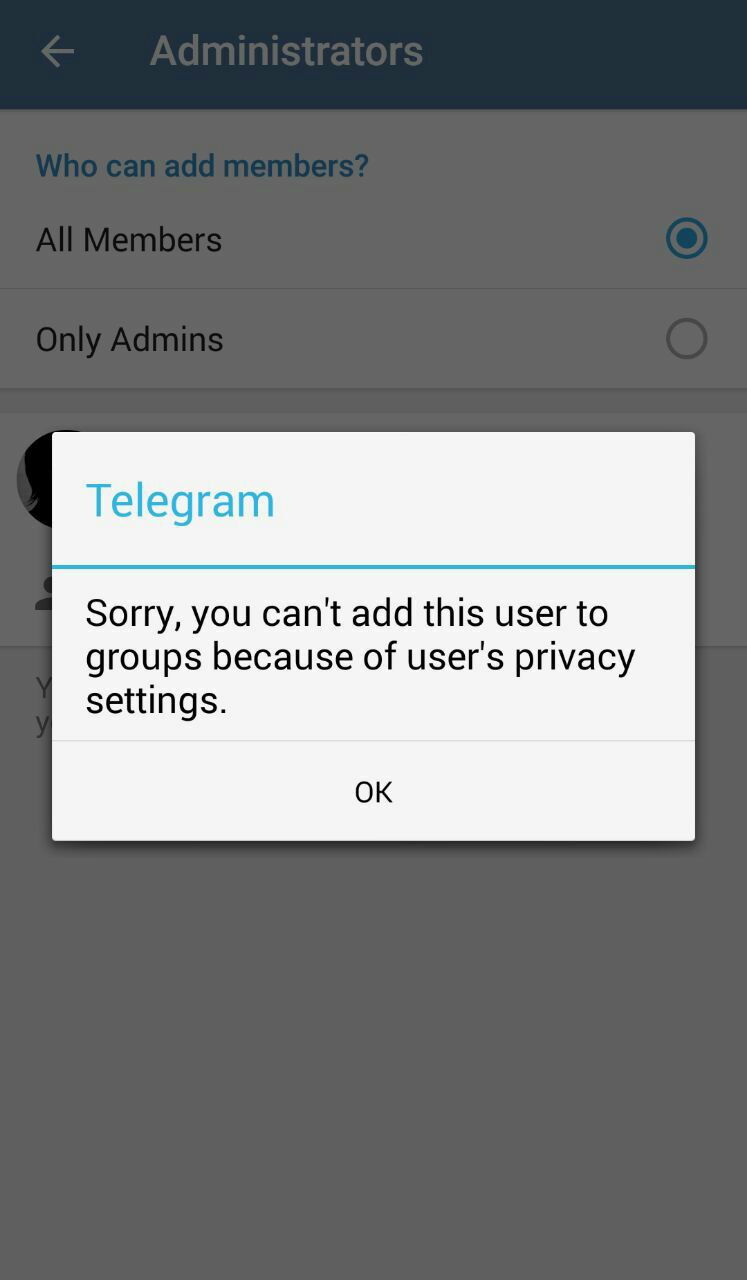Click the blue divider under the Telegram title
Screen dimensions: 747x1280
coord(373,567)
